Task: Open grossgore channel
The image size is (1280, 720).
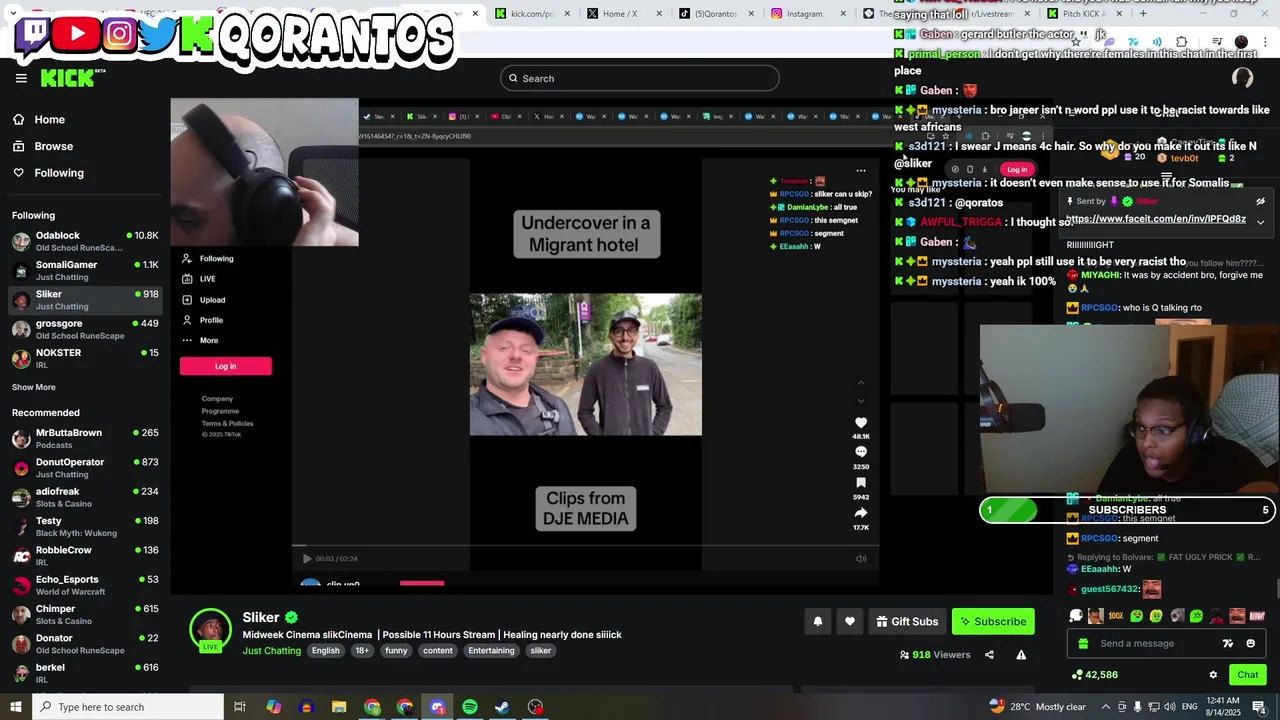Action: 85,329
